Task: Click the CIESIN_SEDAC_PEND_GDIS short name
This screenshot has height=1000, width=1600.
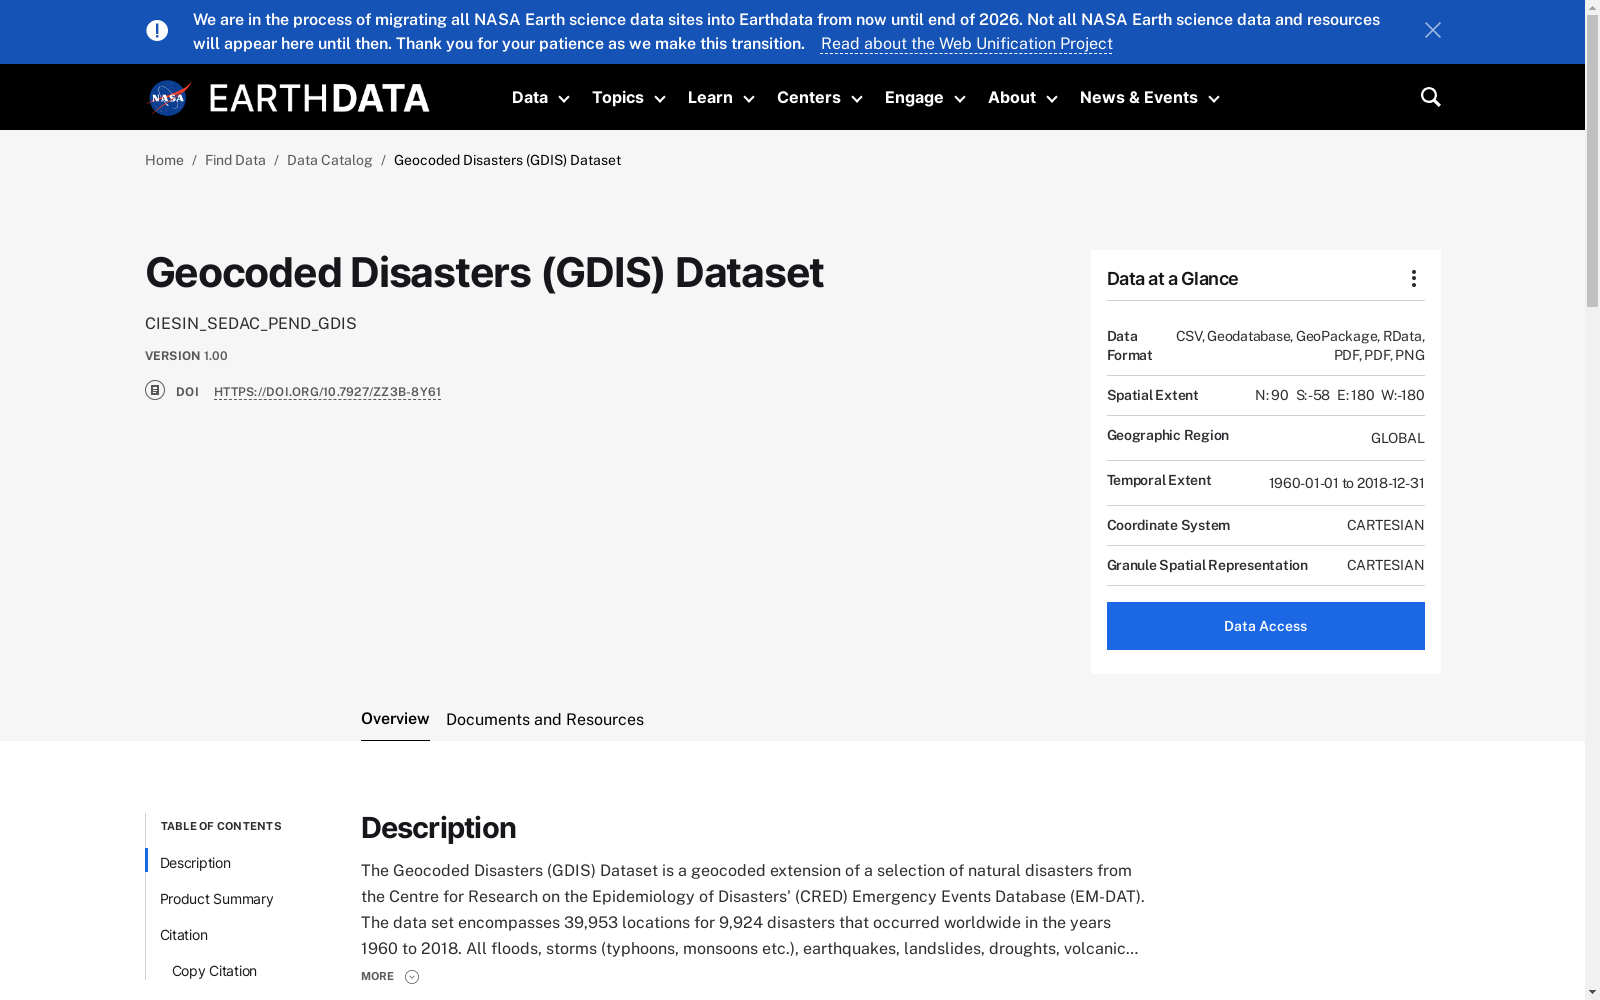Action: click(250, 324)
